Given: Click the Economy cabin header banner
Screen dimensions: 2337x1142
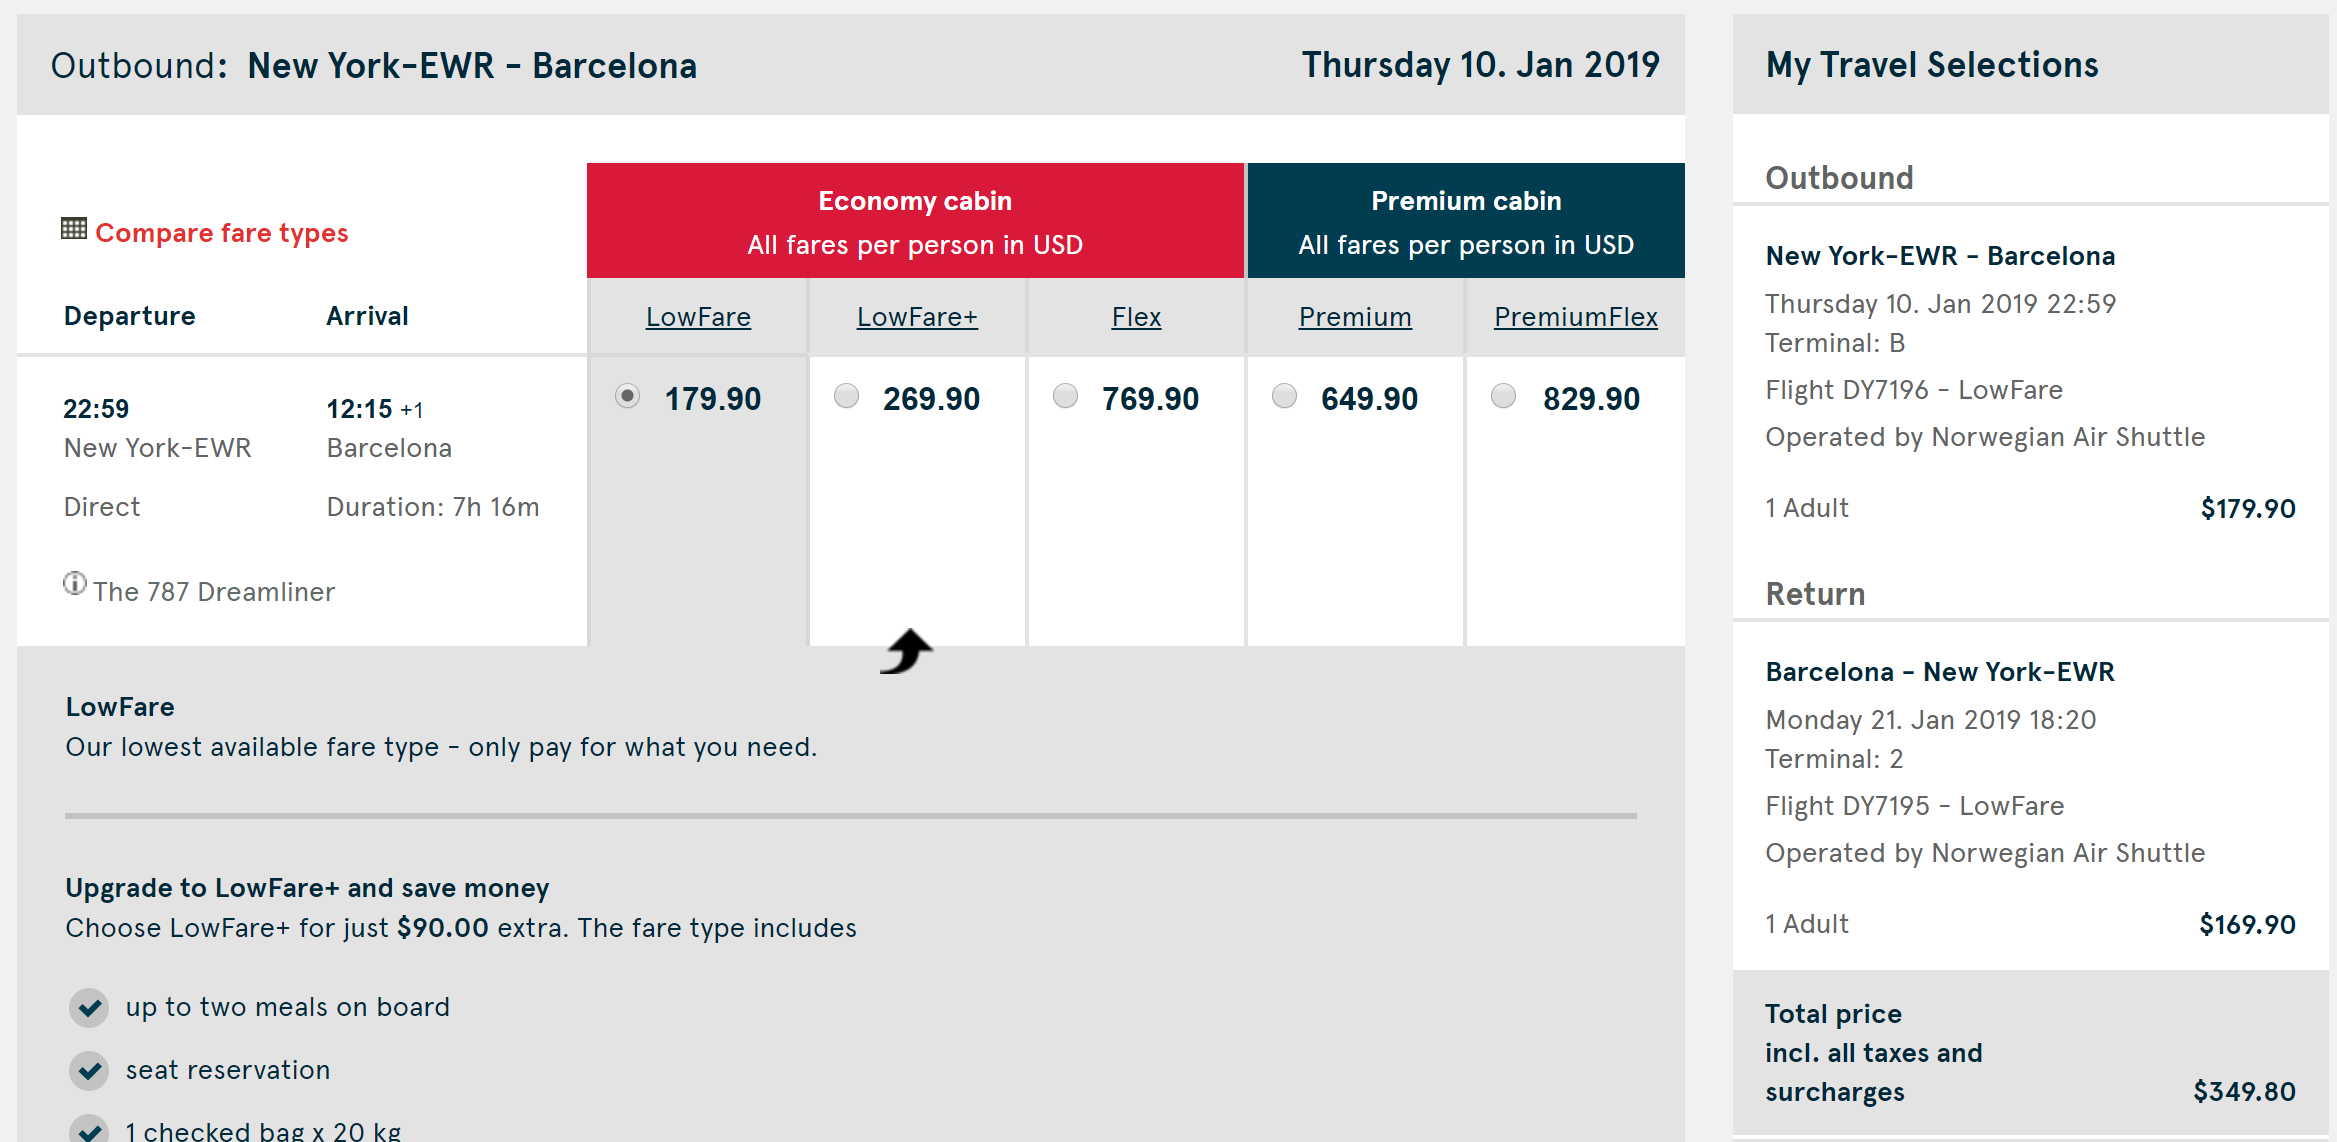Looking at the screenshot, I should click(915, 221).
